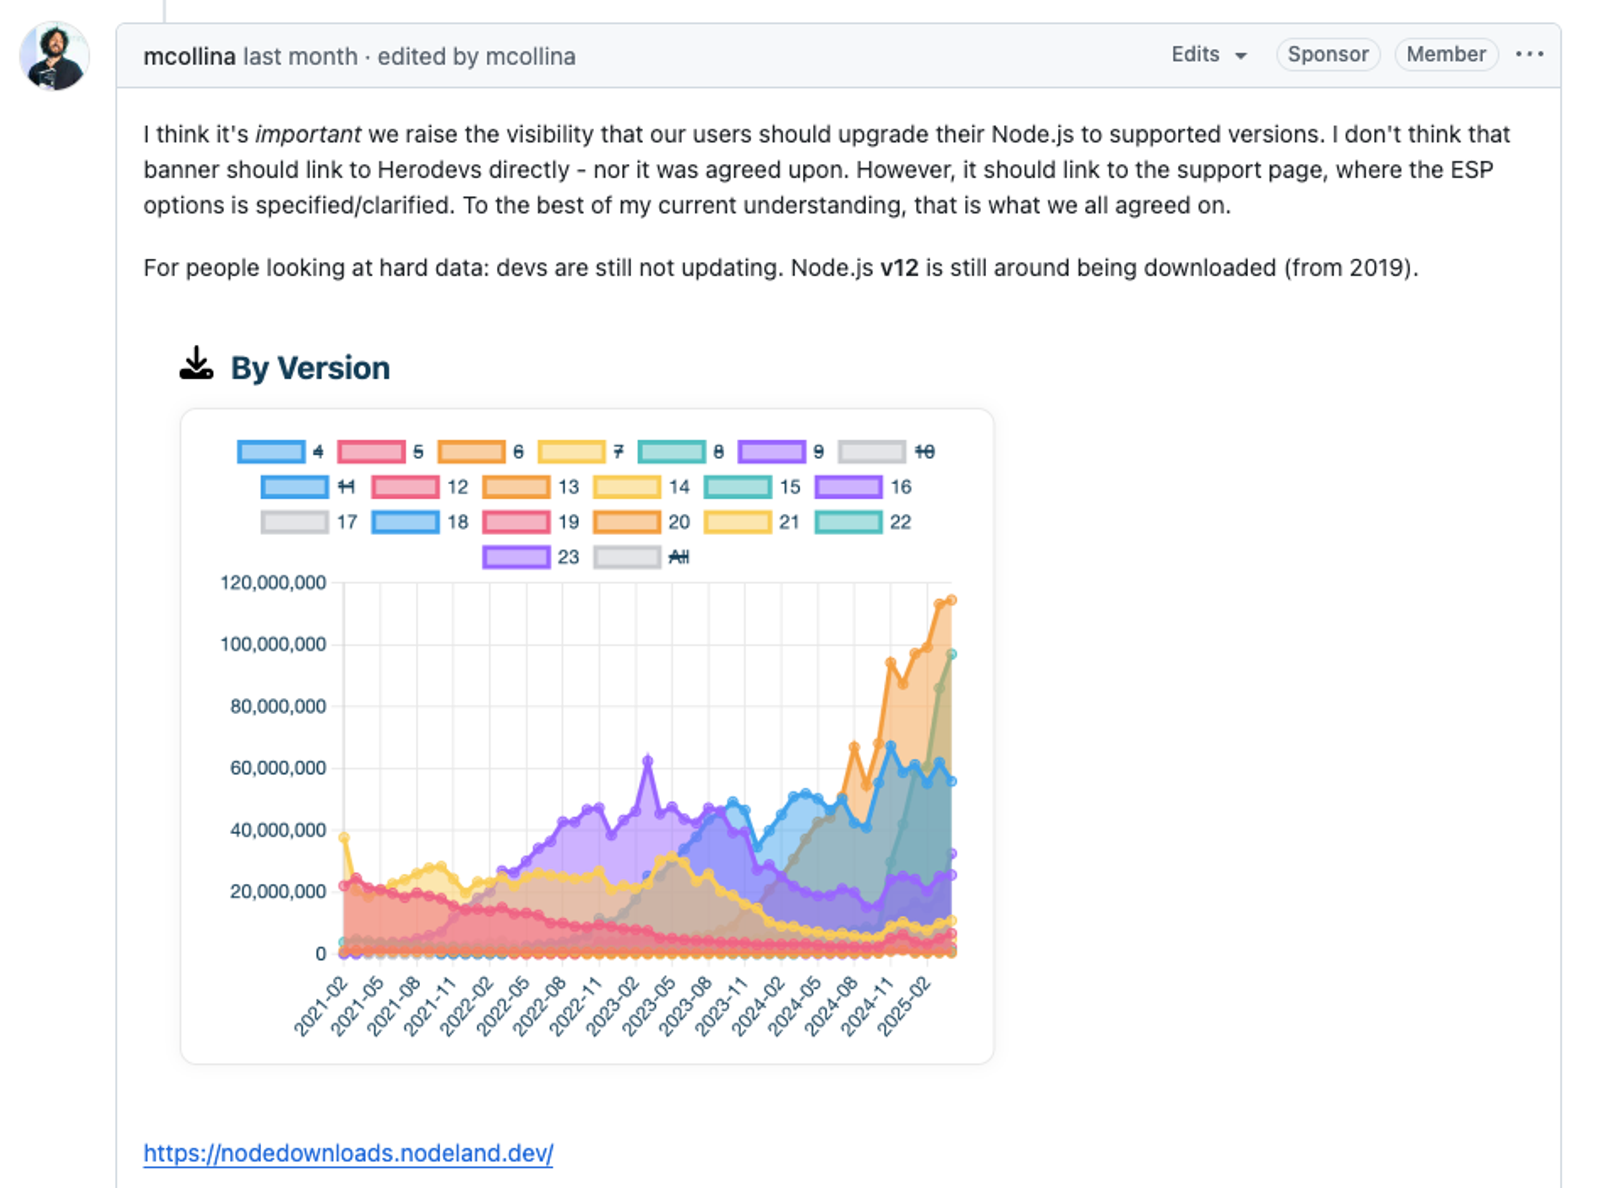Viewport: 1600px width, 1188px height.
Task: Open the three-dot comment options menu
Action: (x=1529, y=55)
